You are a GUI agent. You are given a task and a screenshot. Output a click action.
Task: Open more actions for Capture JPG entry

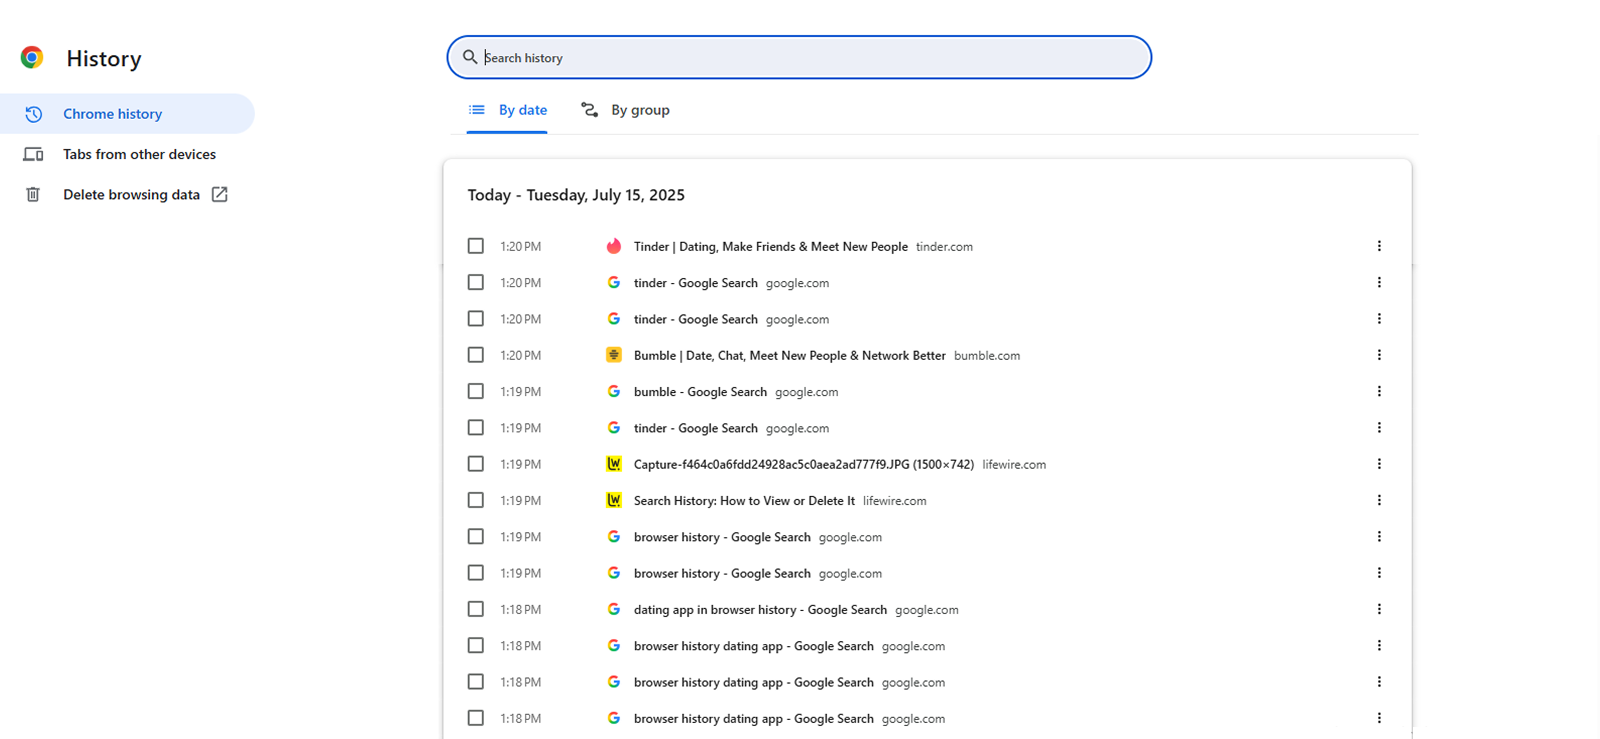coord(1379,464)
